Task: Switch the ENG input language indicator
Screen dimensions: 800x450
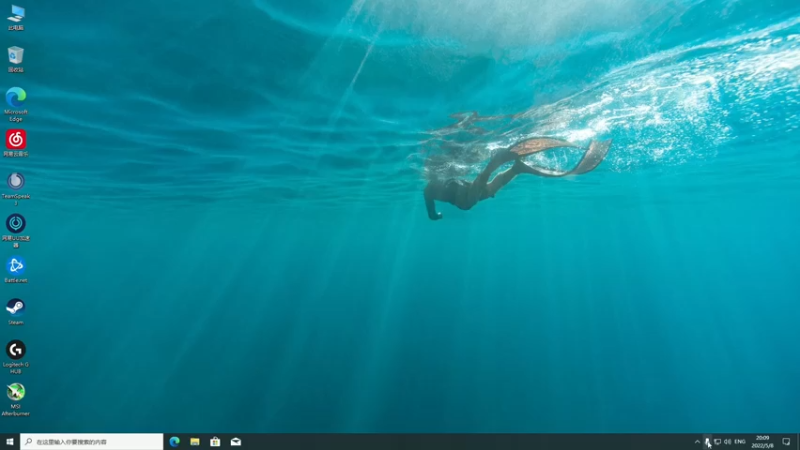Action: pyautogui.click(x=740, y=442)
